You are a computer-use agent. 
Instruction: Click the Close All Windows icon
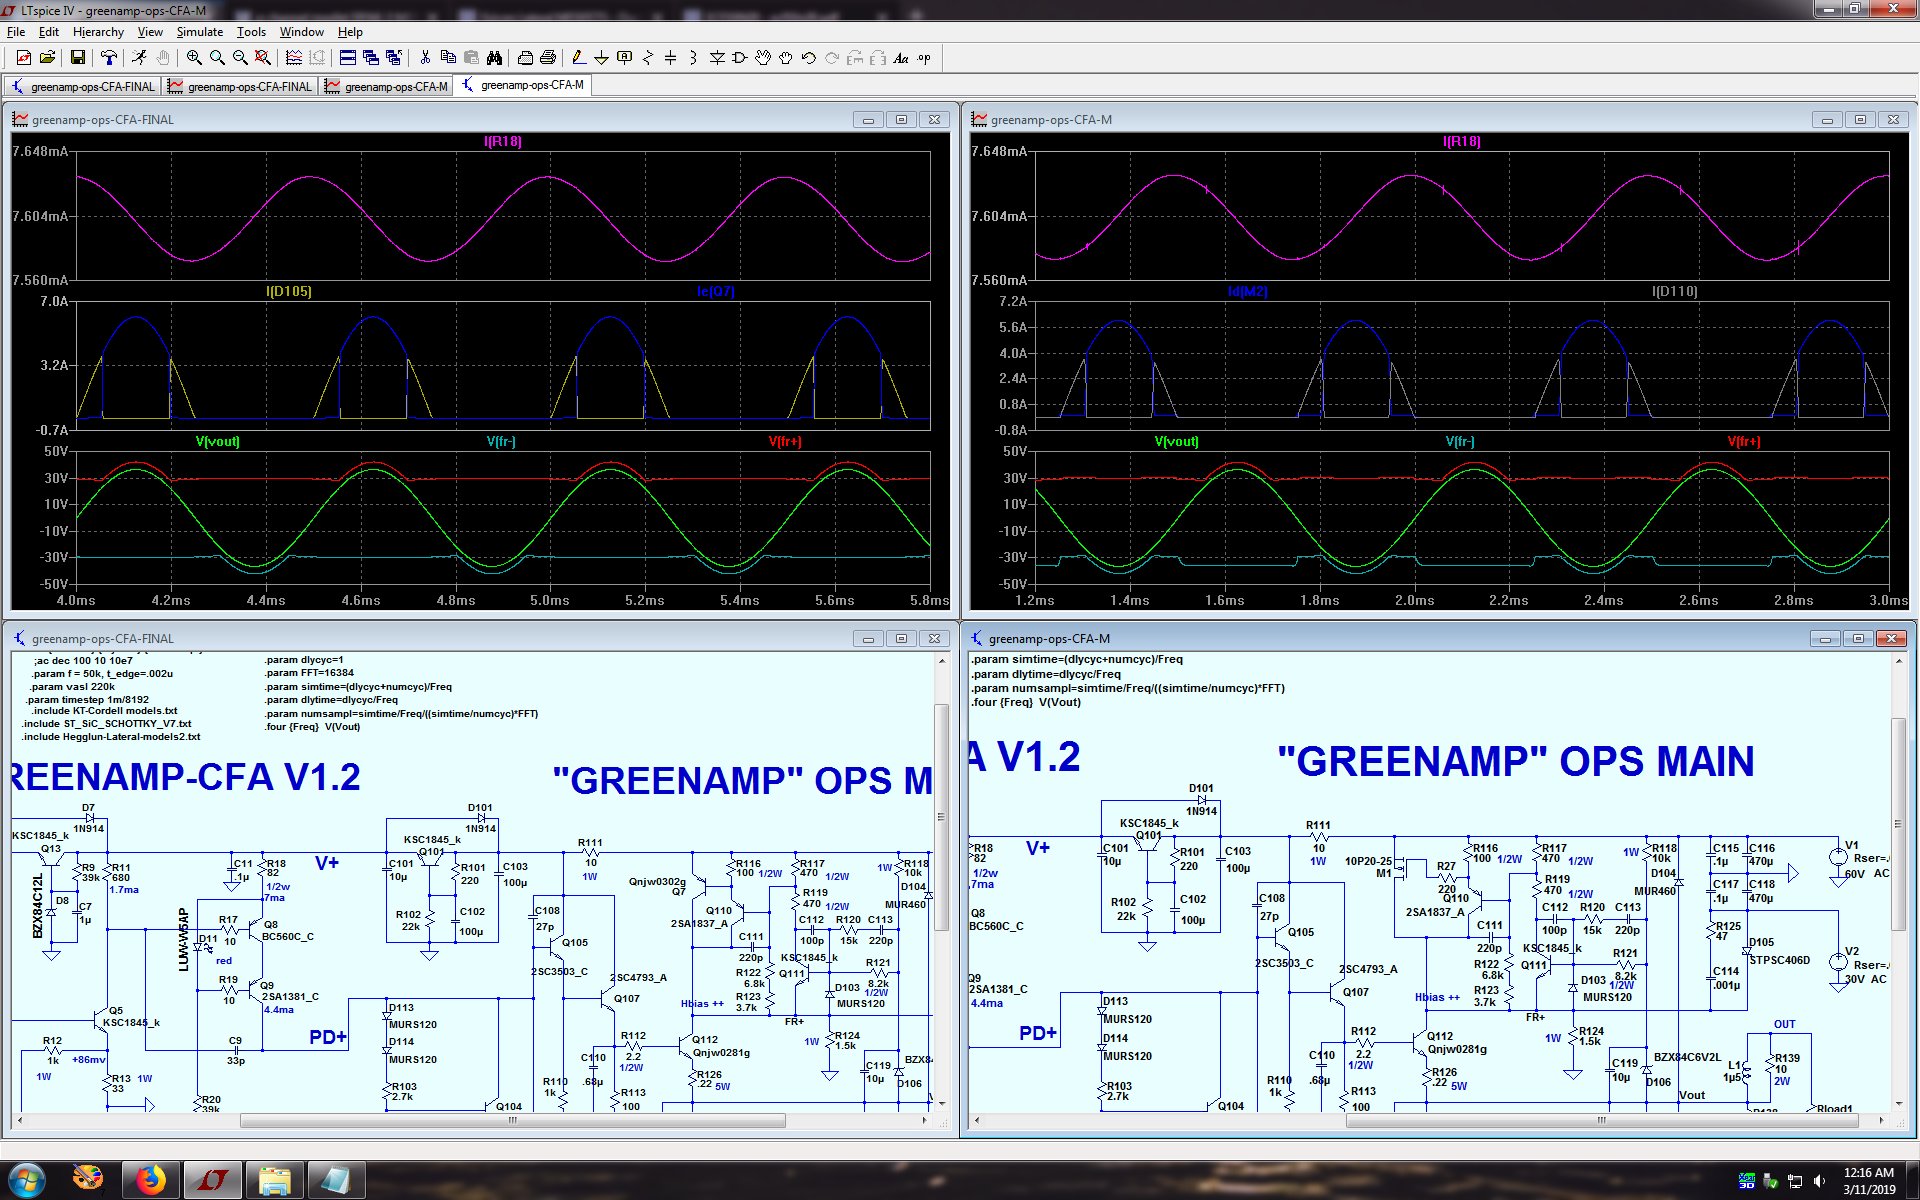pos(393,58)
